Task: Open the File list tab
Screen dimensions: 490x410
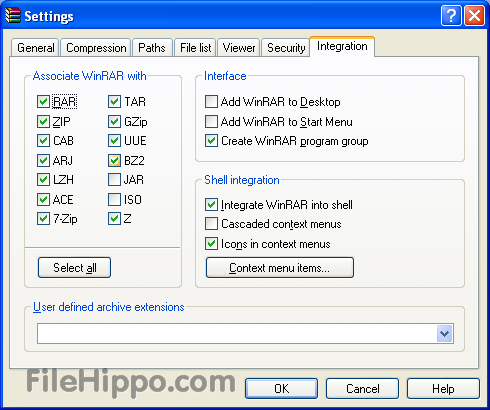Action: (x=196, y=48)
